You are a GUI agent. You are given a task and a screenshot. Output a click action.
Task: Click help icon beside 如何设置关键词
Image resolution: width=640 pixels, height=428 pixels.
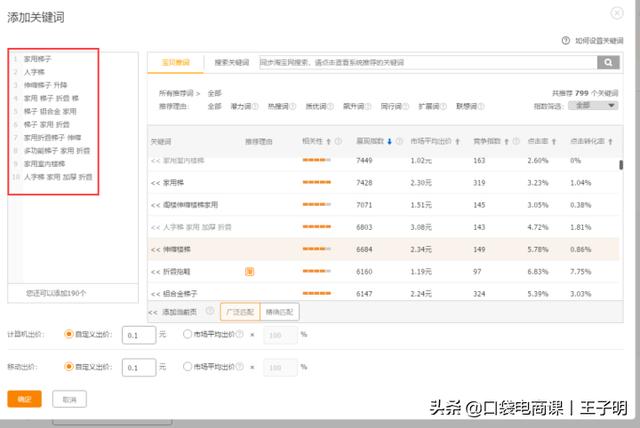[566, 40]
